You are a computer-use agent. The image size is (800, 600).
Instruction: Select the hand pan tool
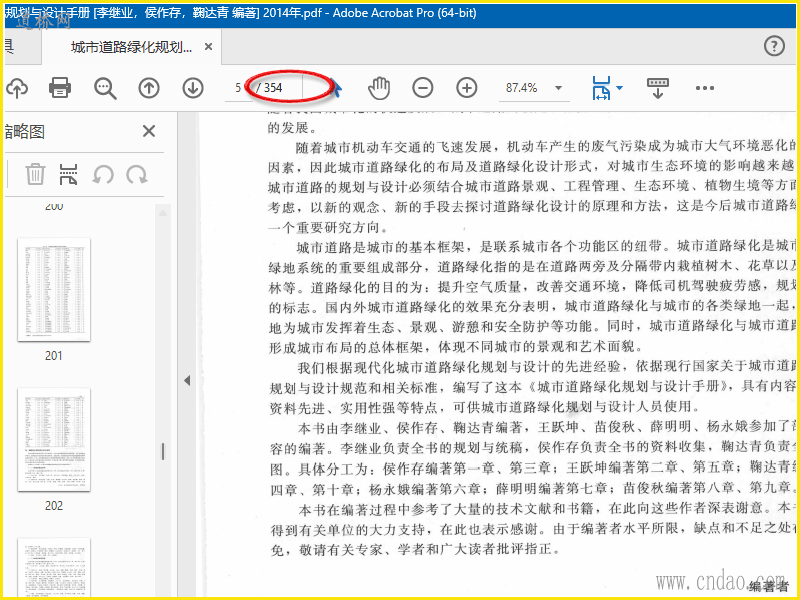coord(379,88)
